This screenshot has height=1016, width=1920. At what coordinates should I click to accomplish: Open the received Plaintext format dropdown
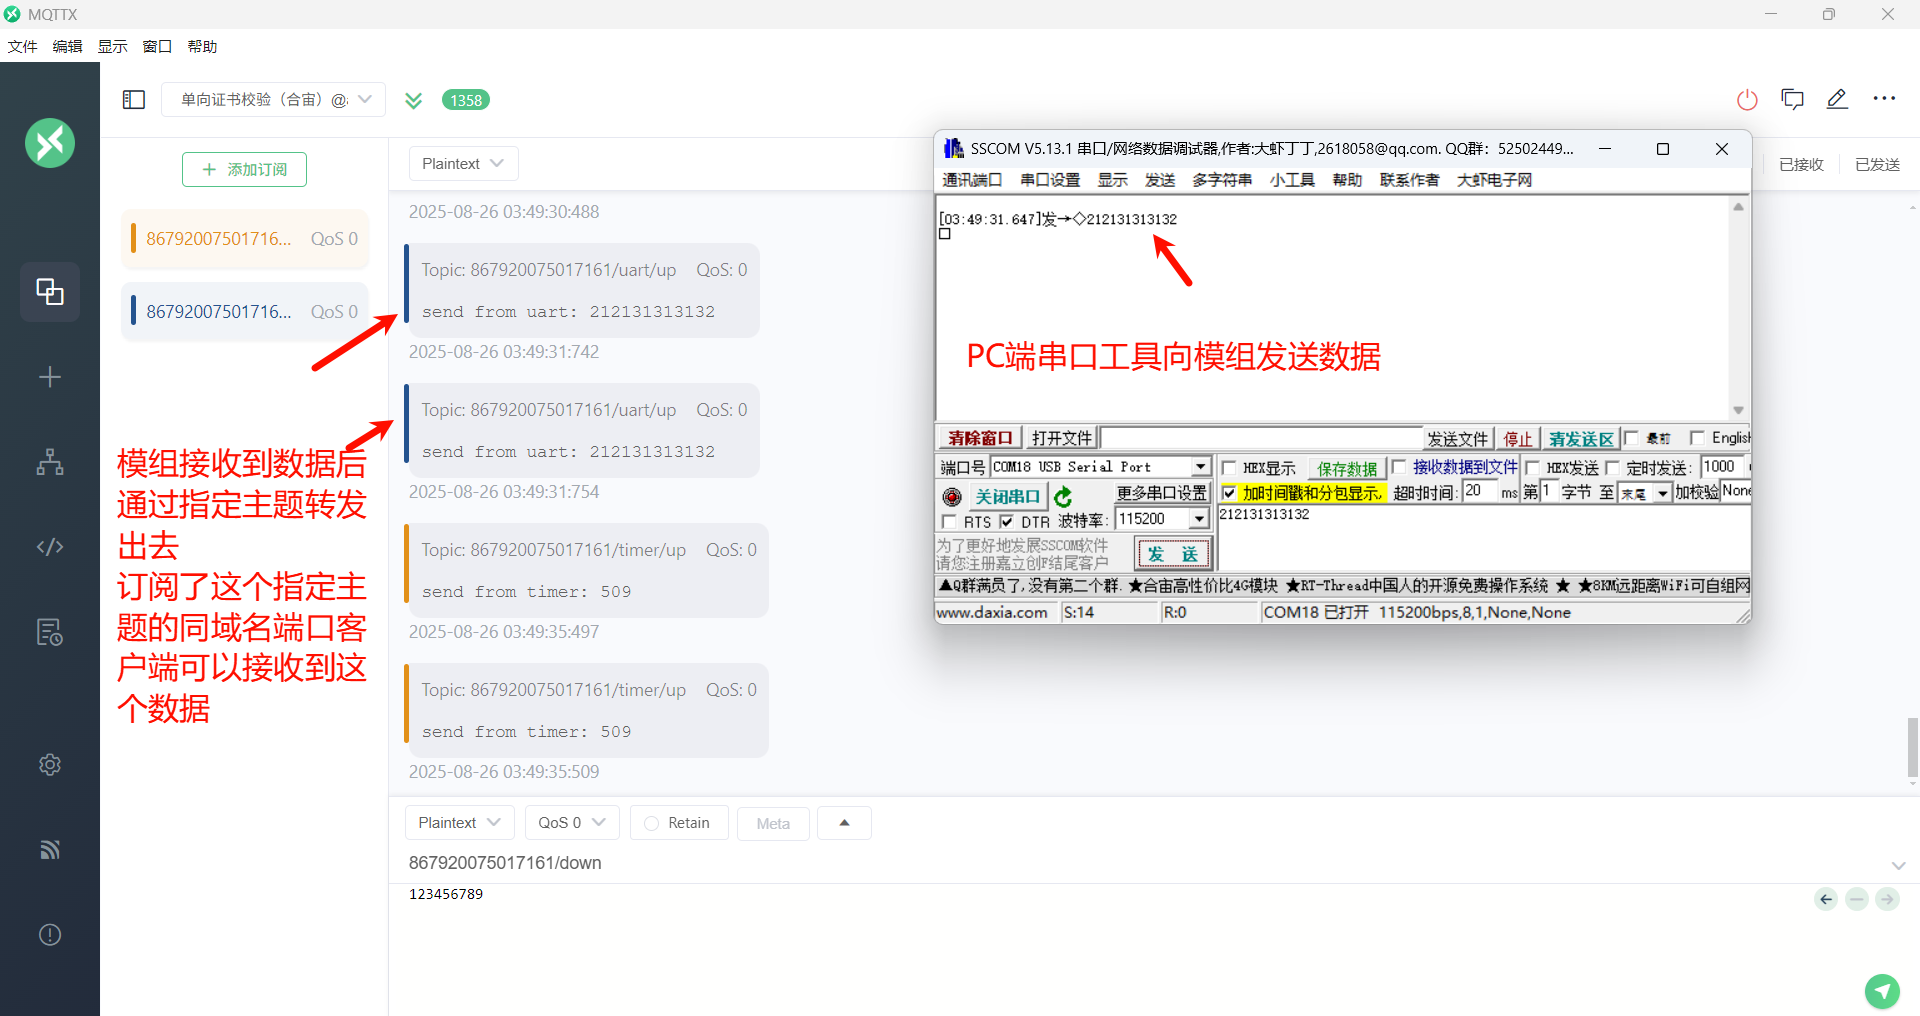463,163
